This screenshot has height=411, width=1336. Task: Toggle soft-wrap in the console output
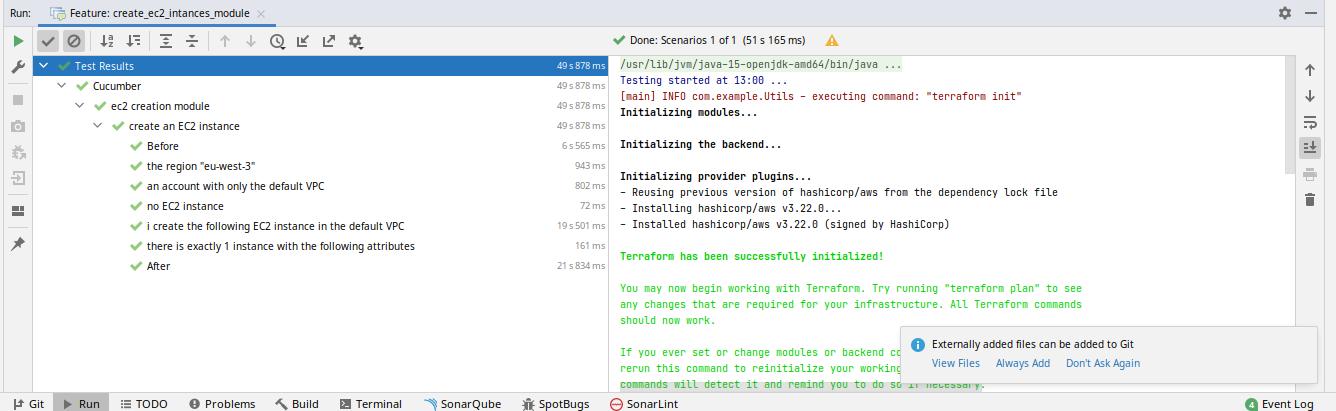click(x=1310, y=122)
